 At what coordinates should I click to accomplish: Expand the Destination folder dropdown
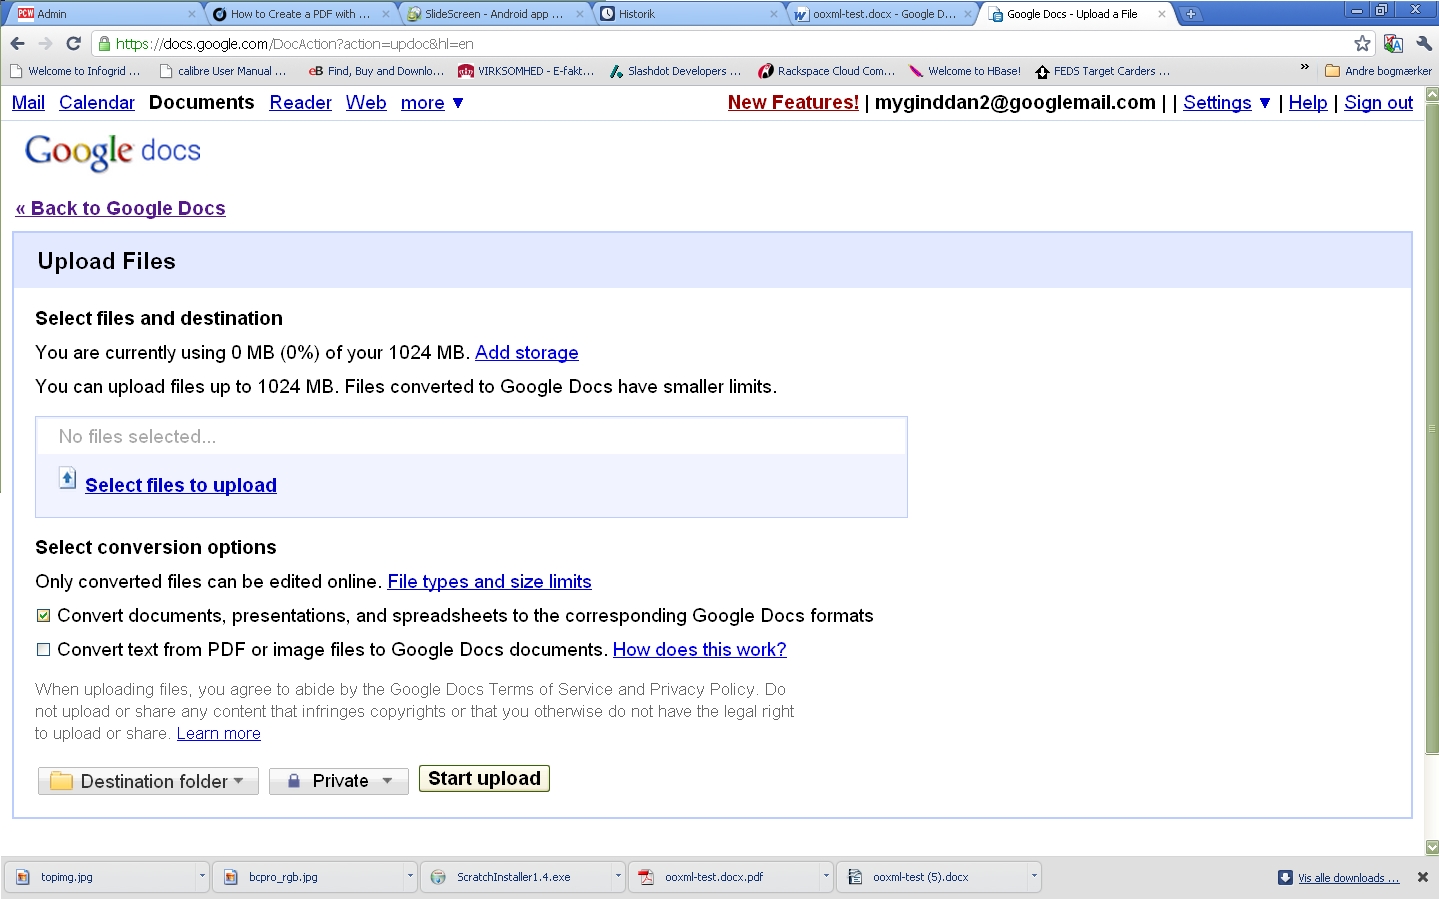coord(148,781)
